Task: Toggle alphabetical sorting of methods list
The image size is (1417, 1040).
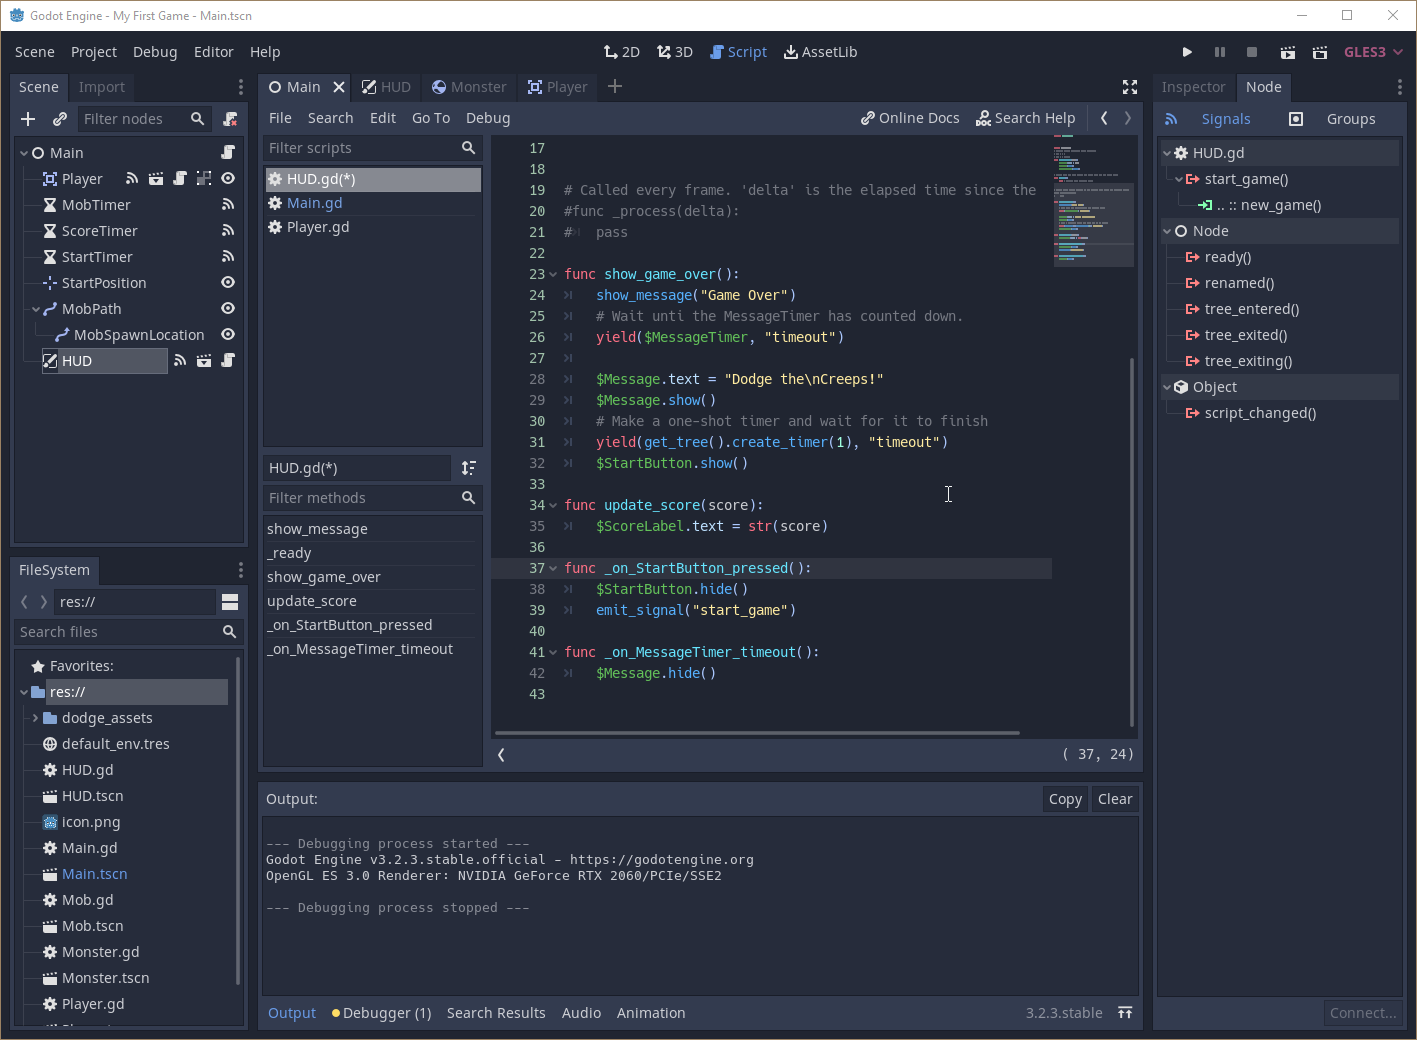Action: click(468, 468)
